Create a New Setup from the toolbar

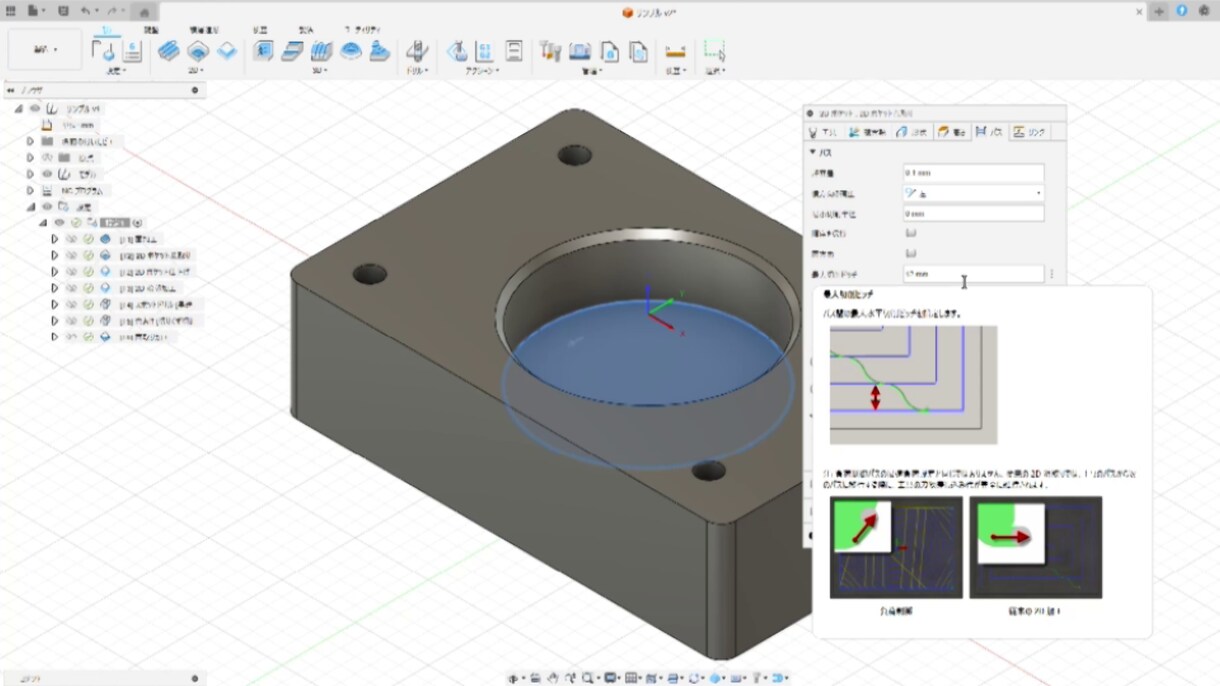[x=103, y=51]
